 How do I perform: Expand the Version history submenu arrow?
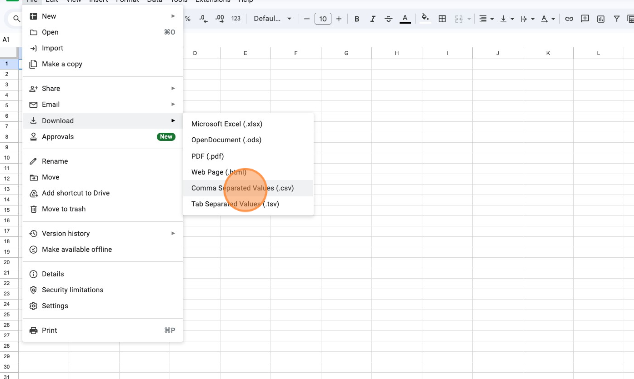pyautogui.click(x=173, y=233)
